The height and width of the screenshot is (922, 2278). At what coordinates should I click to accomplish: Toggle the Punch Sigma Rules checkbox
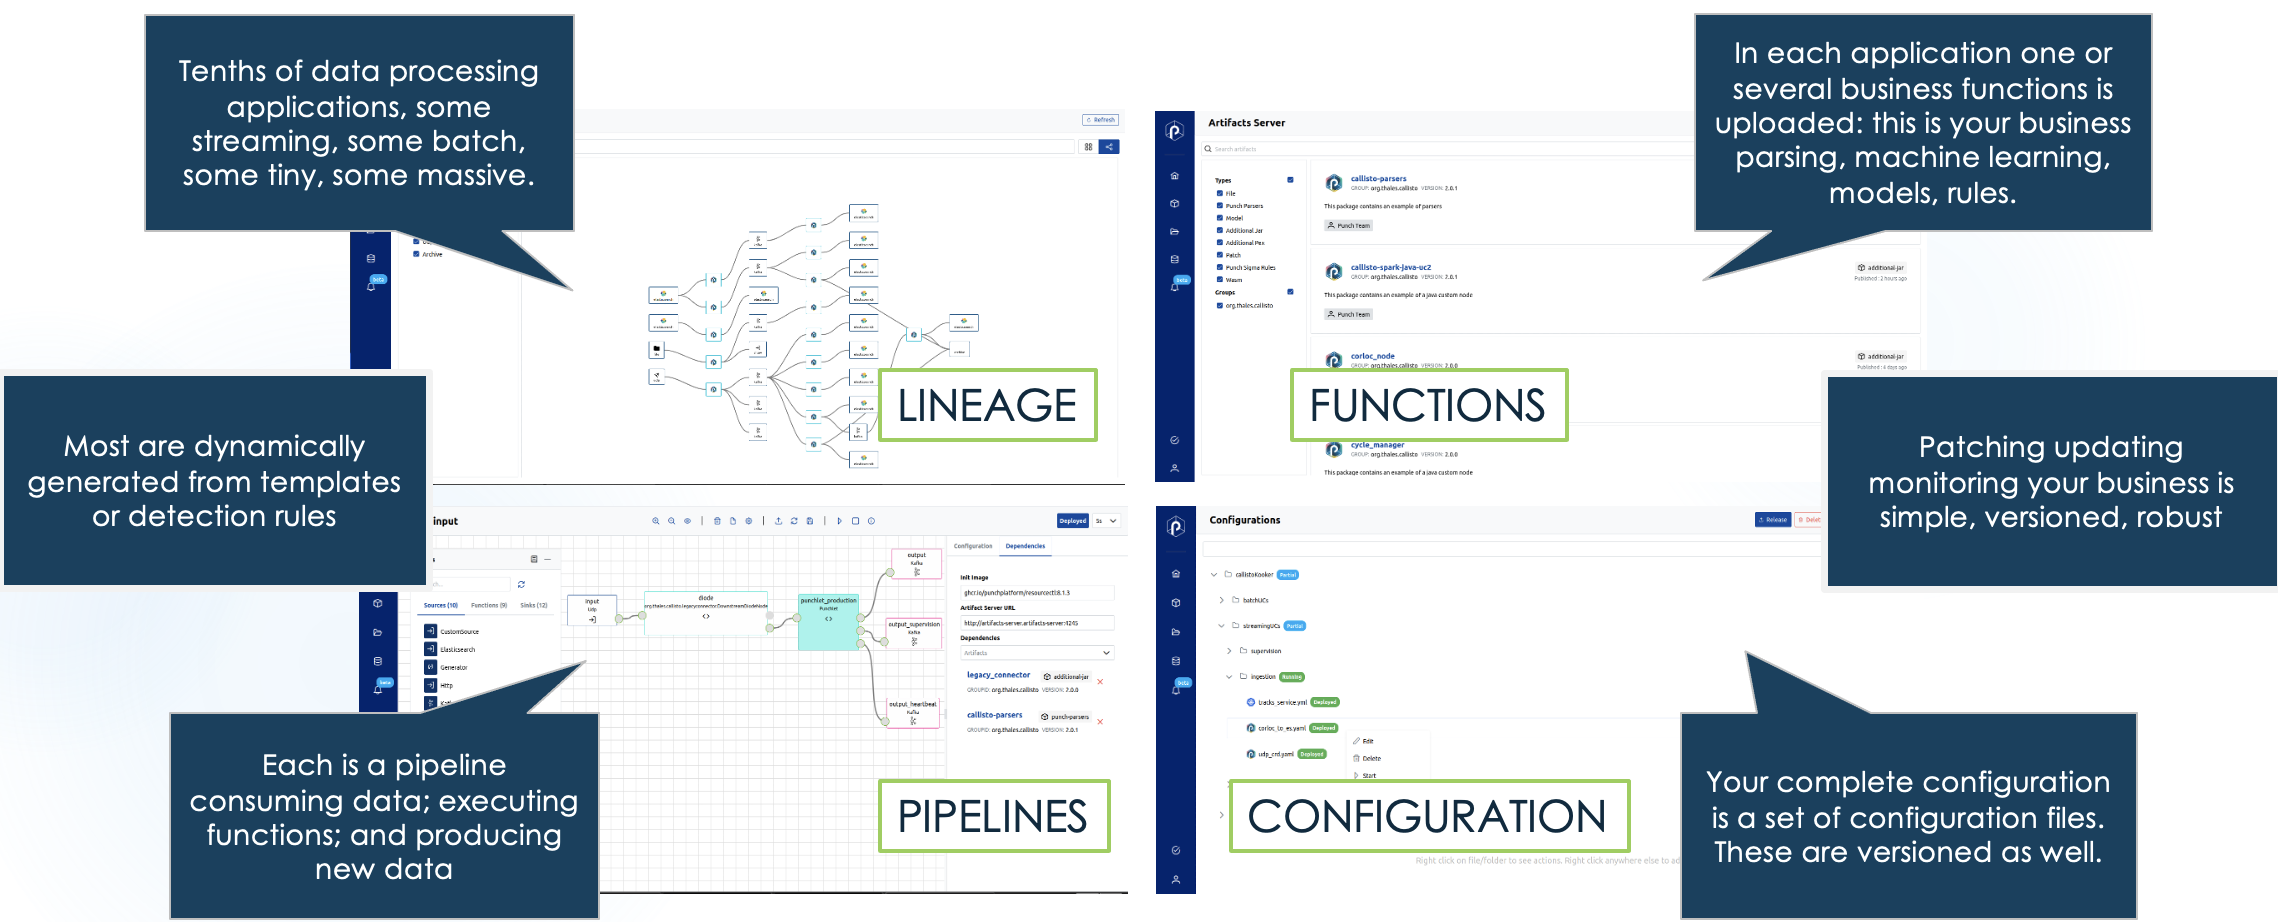1220,267
